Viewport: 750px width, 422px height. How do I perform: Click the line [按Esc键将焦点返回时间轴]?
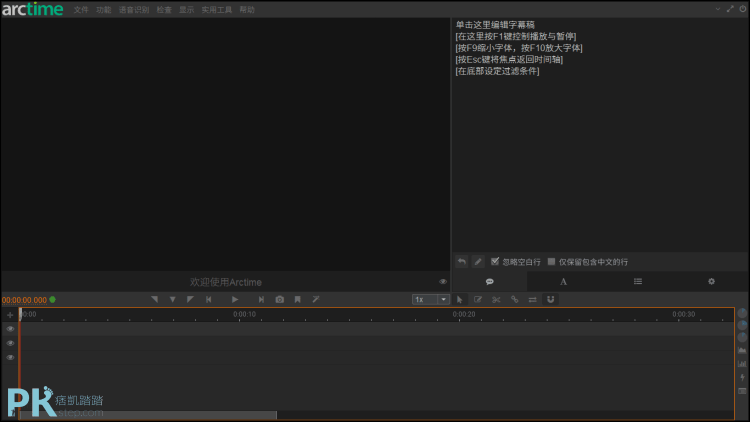pyautogui.click(x=509, y=59)
